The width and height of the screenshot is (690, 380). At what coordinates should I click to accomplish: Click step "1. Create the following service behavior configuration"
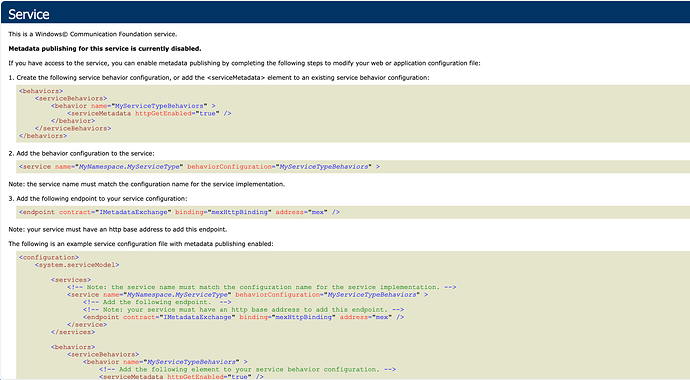coord(219,77)
